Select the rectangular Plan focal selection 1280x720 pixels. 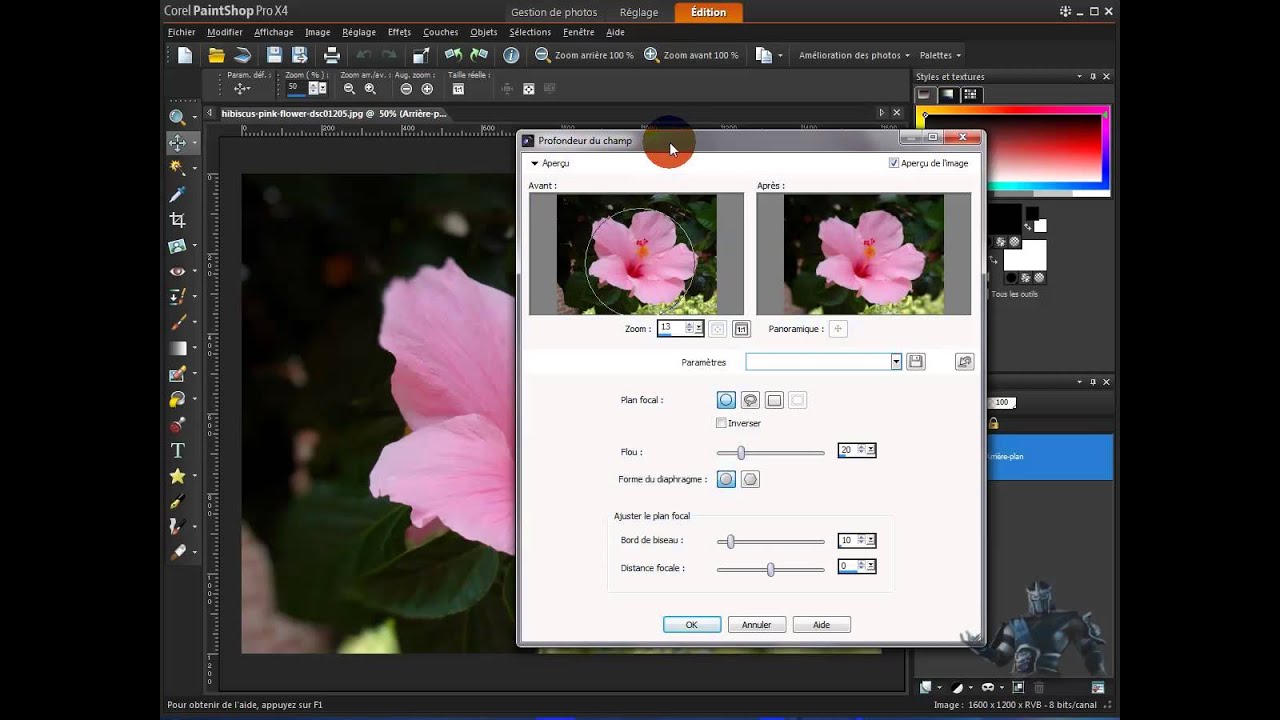click(774, 400)
